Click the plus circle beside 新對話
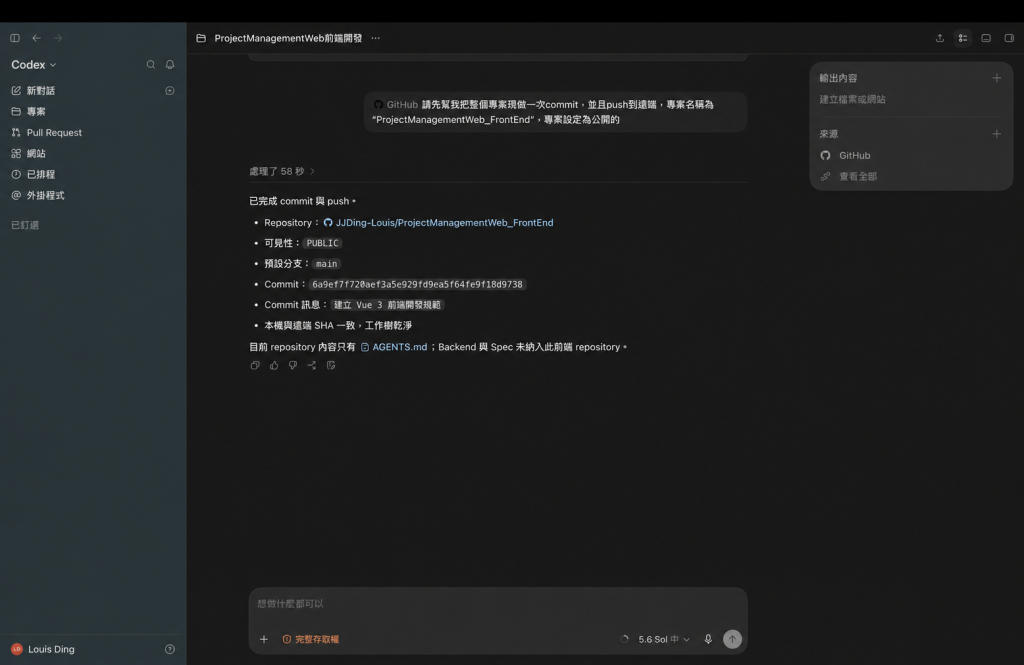This screenshot has height=665, width=1024. 170,91
